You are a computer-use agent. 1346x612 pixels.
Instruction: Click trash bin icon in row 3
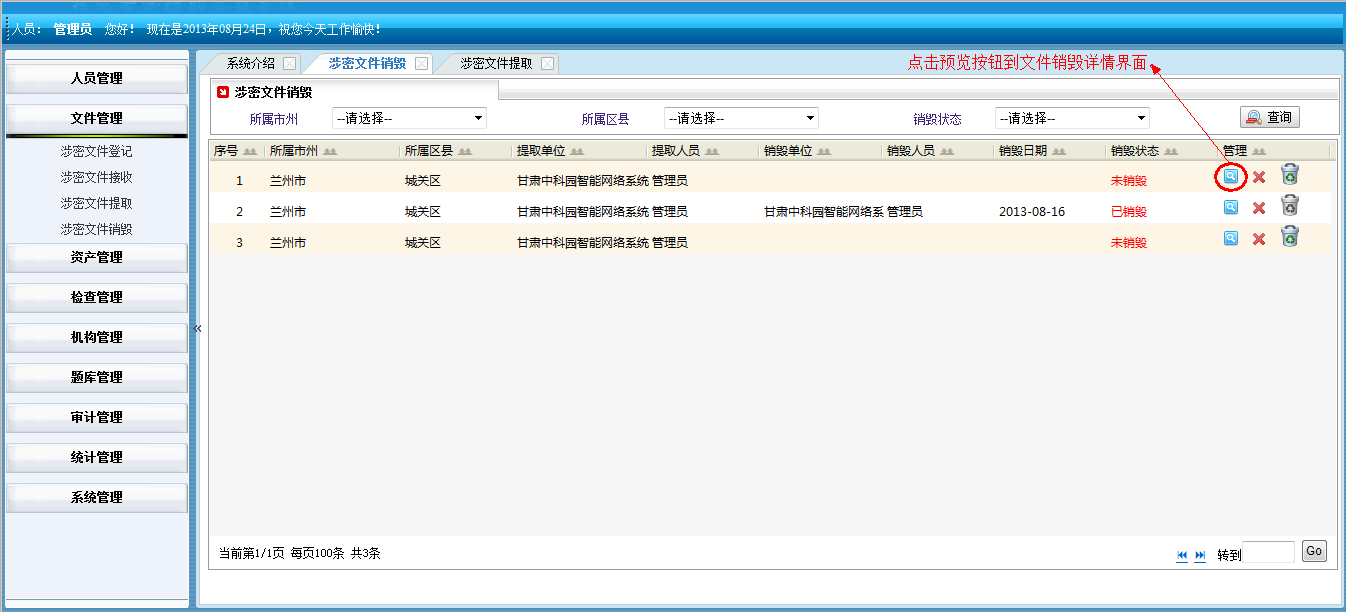(x=1290, y=236)
